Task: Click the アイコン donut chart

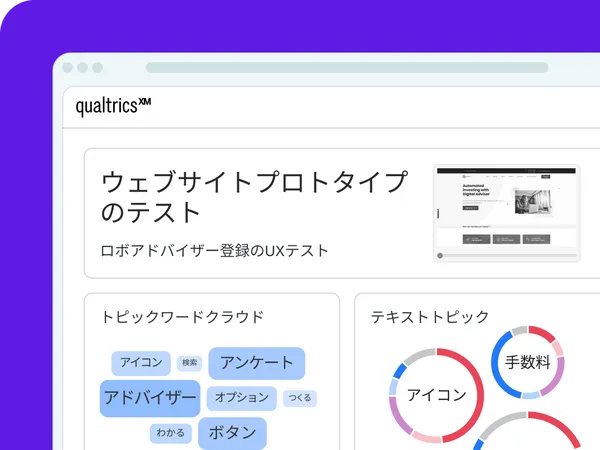Action: [x=437, y=395]
